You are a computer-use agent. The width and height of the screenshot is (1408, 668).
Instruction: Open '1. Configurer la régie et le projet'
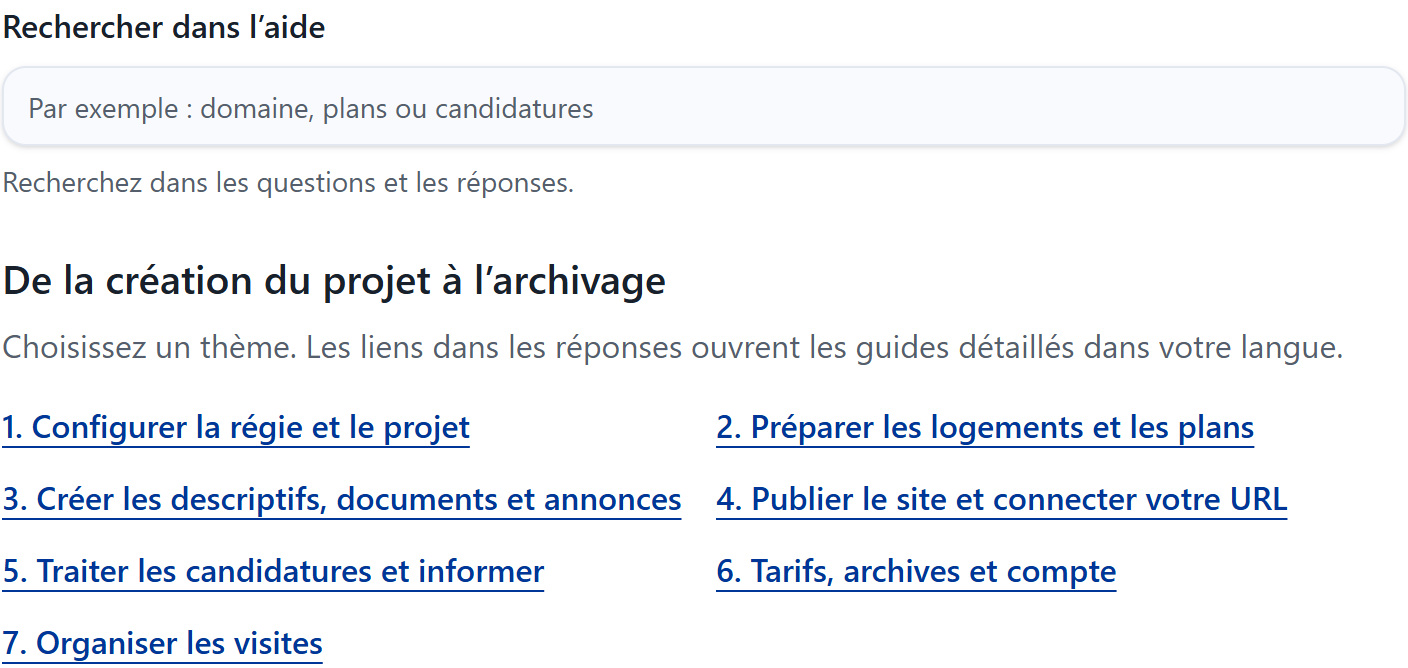[236, 428]
